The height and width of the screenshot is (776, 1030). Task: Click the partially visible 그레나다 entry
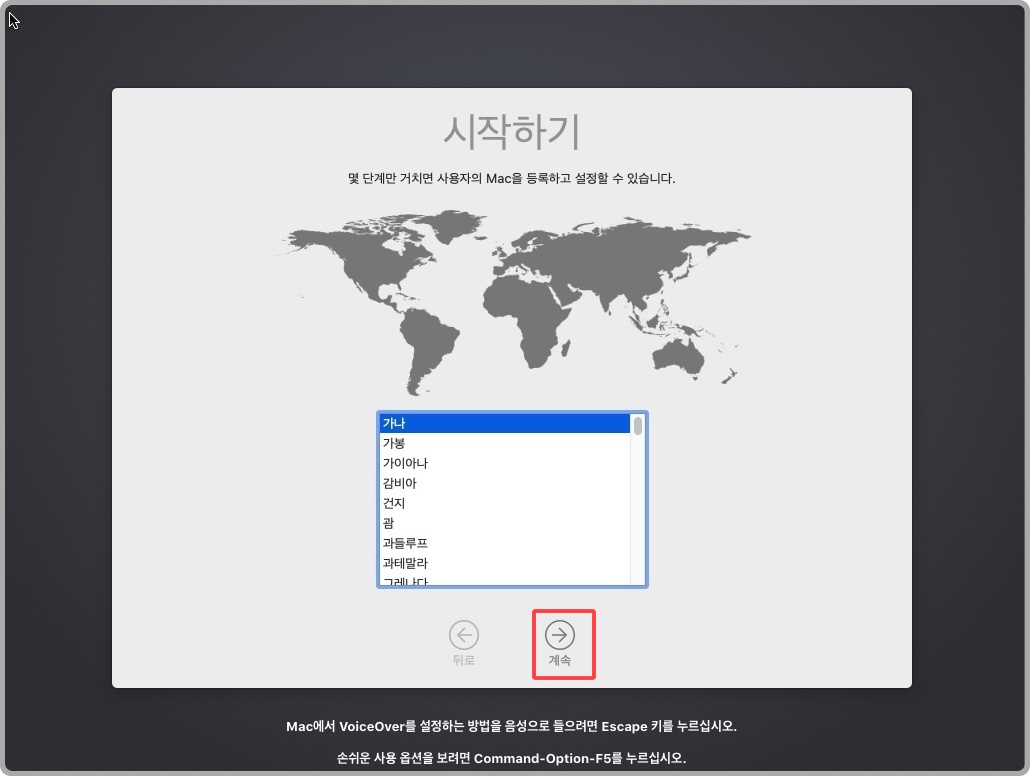click(450, 581)
